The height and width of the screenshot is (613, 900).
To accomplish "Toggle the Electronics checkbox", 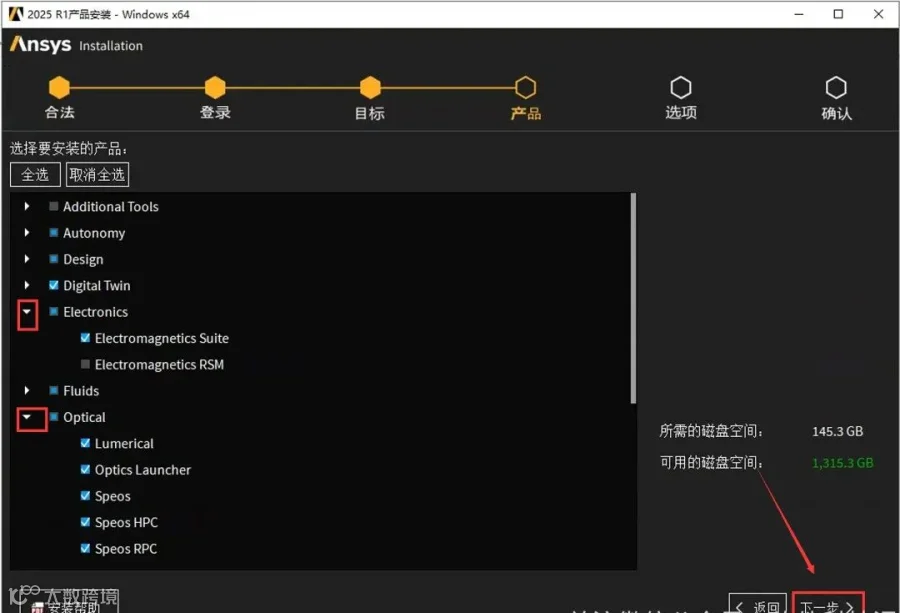I will coord(53,312).
